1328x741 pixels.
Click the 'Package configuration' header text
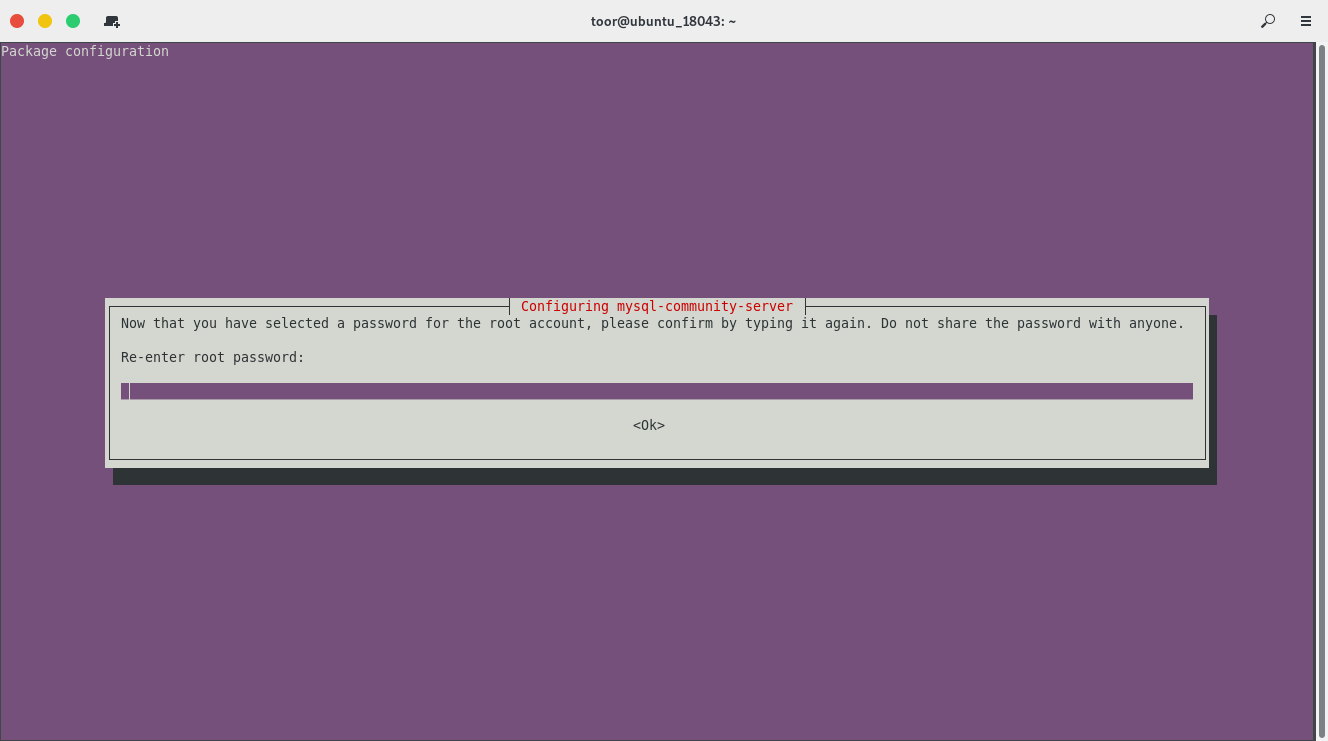(85, 51)
